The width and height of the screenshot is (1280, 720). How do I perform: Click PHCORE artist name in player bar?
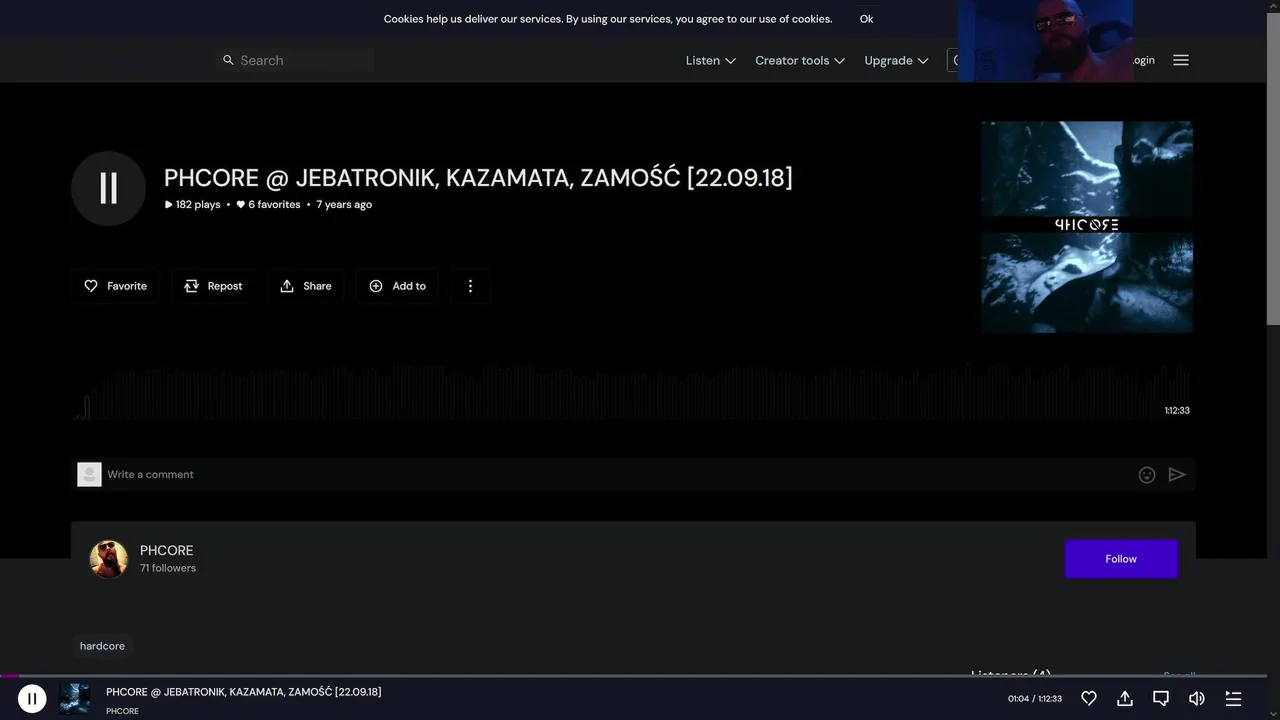[x=122, y=711]
